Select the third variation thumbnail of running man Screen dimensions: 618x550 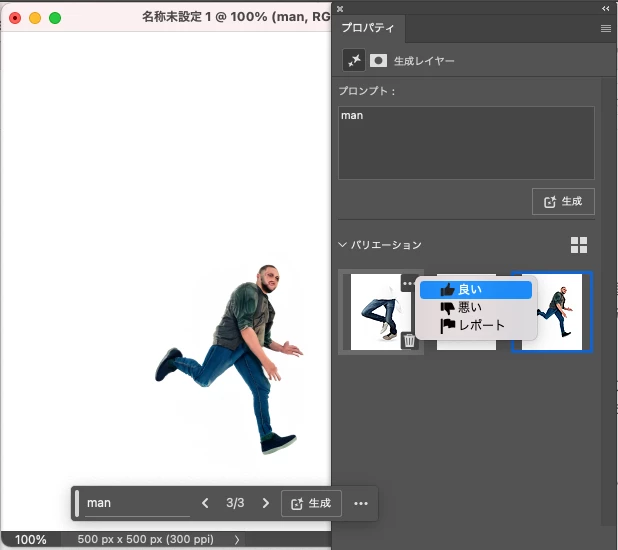coord(552,312)
